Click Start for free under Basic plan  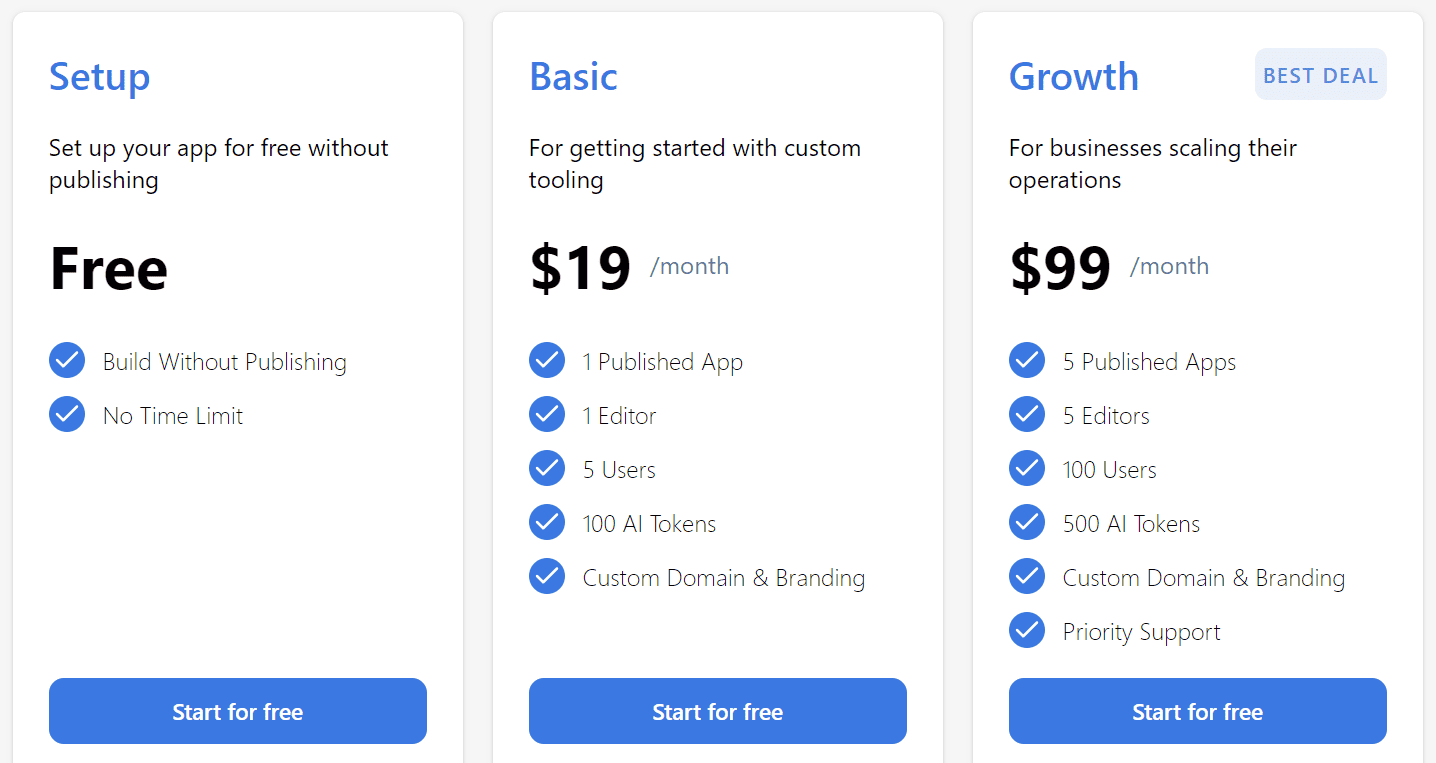click(717, 711)
